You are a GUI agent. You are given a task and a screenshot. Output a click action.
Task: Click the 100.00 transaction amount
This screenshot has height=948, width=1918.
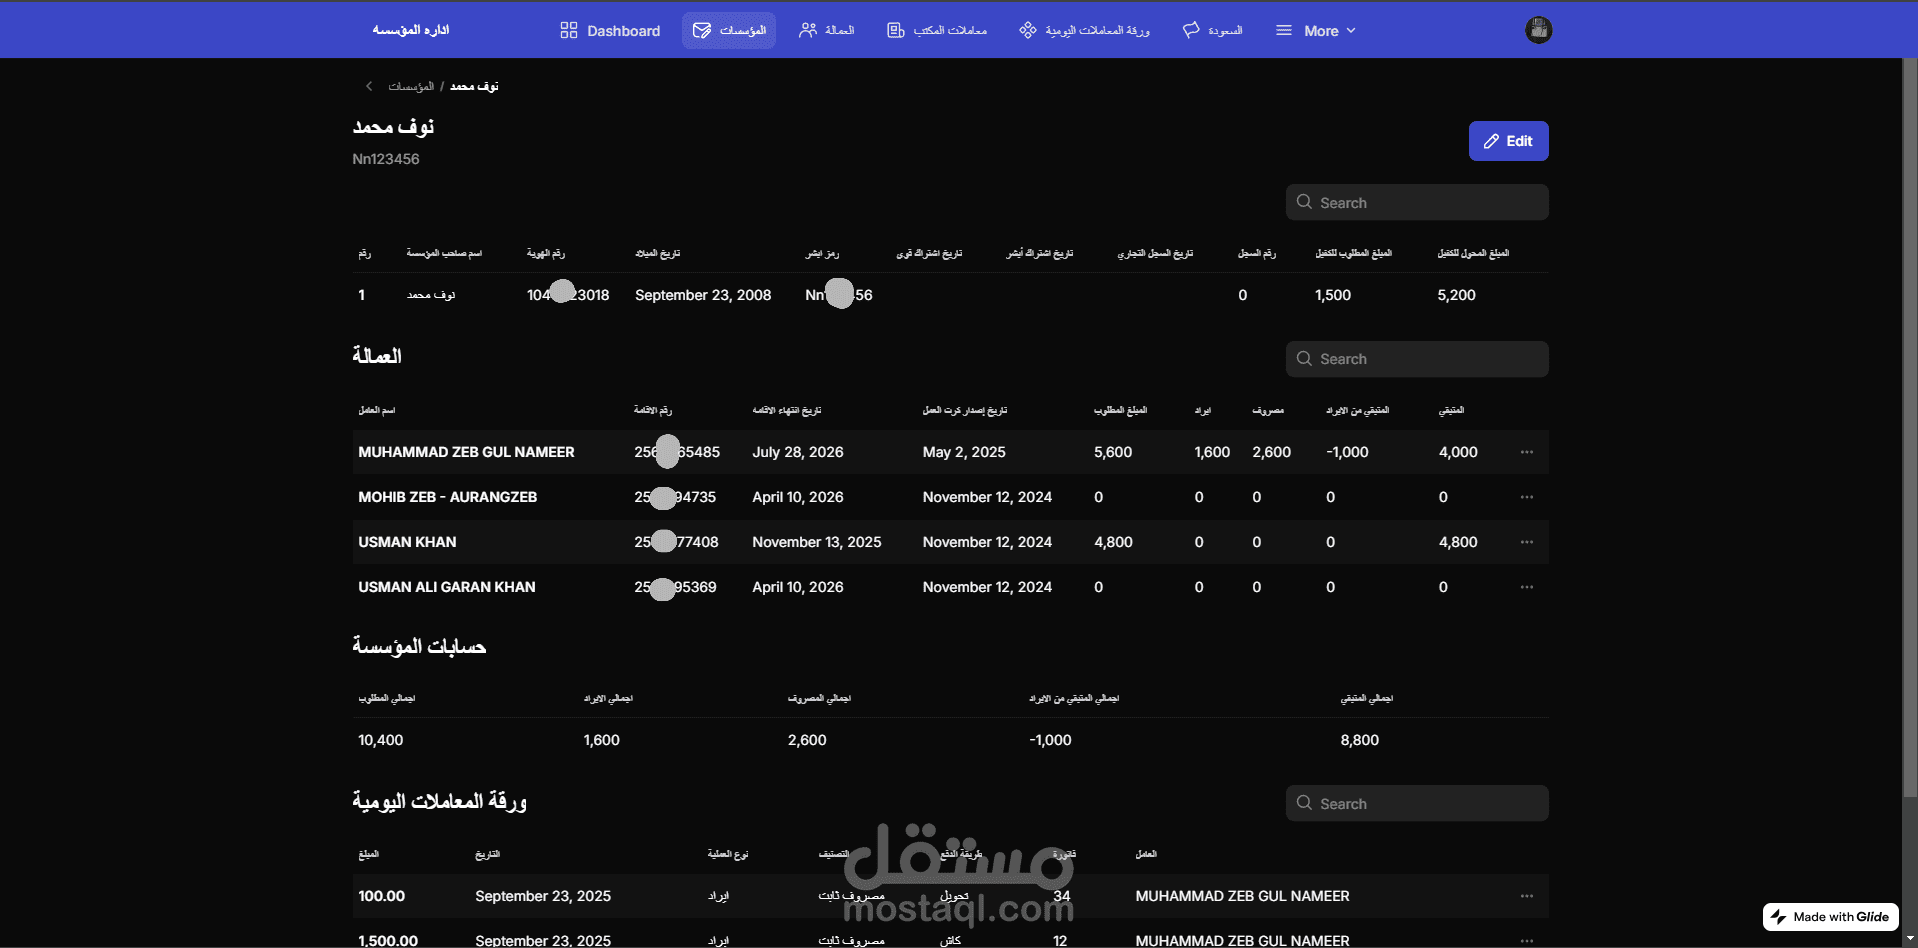pyautogui.click(x=382, y=896)
